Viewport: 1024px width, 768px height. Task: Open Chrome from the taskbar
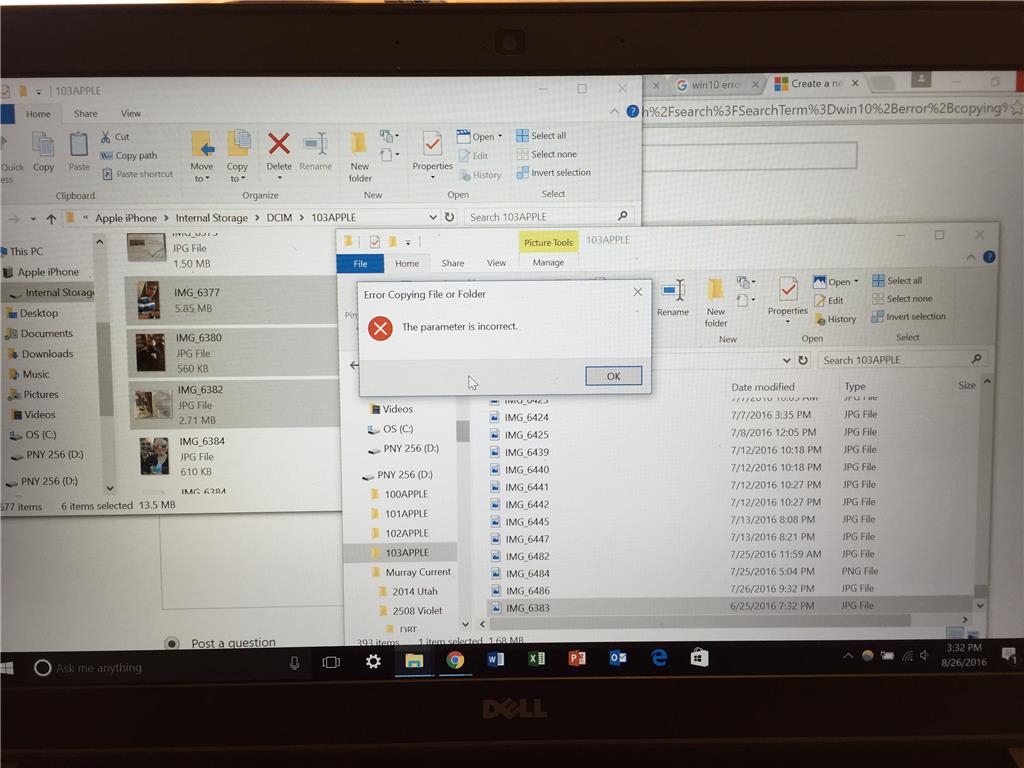coord(455,660)
